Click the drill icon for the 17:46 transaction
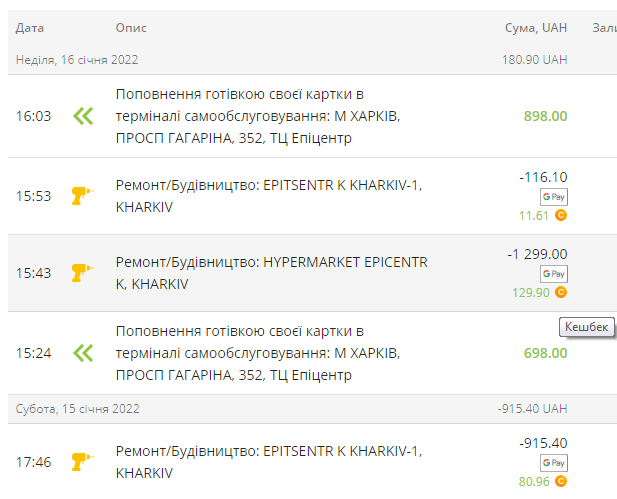 [x=82, y=462]
